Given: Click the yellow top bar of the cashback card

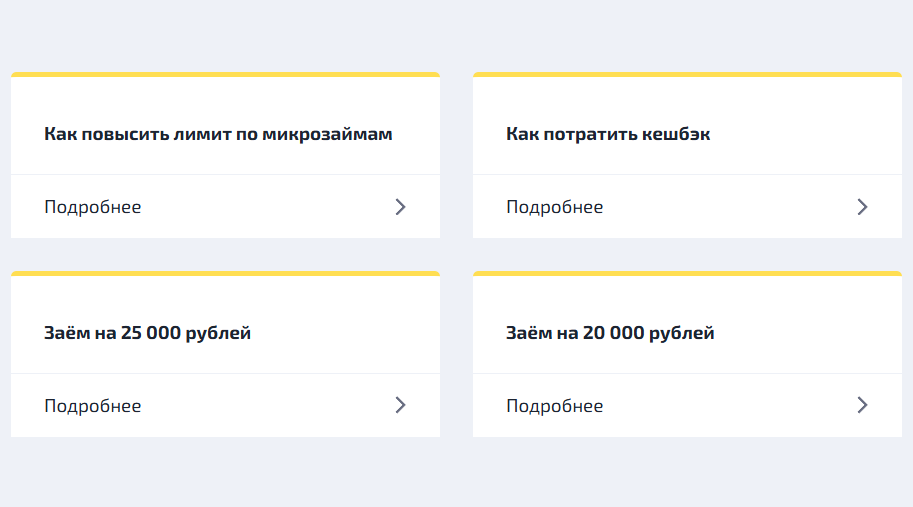Looking at the screenshot, I should 687,74.
